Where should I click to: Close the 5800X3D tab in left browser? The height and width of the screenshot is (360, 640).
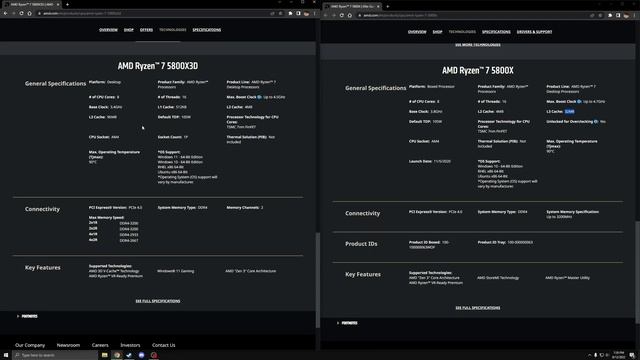pos(58,4)
